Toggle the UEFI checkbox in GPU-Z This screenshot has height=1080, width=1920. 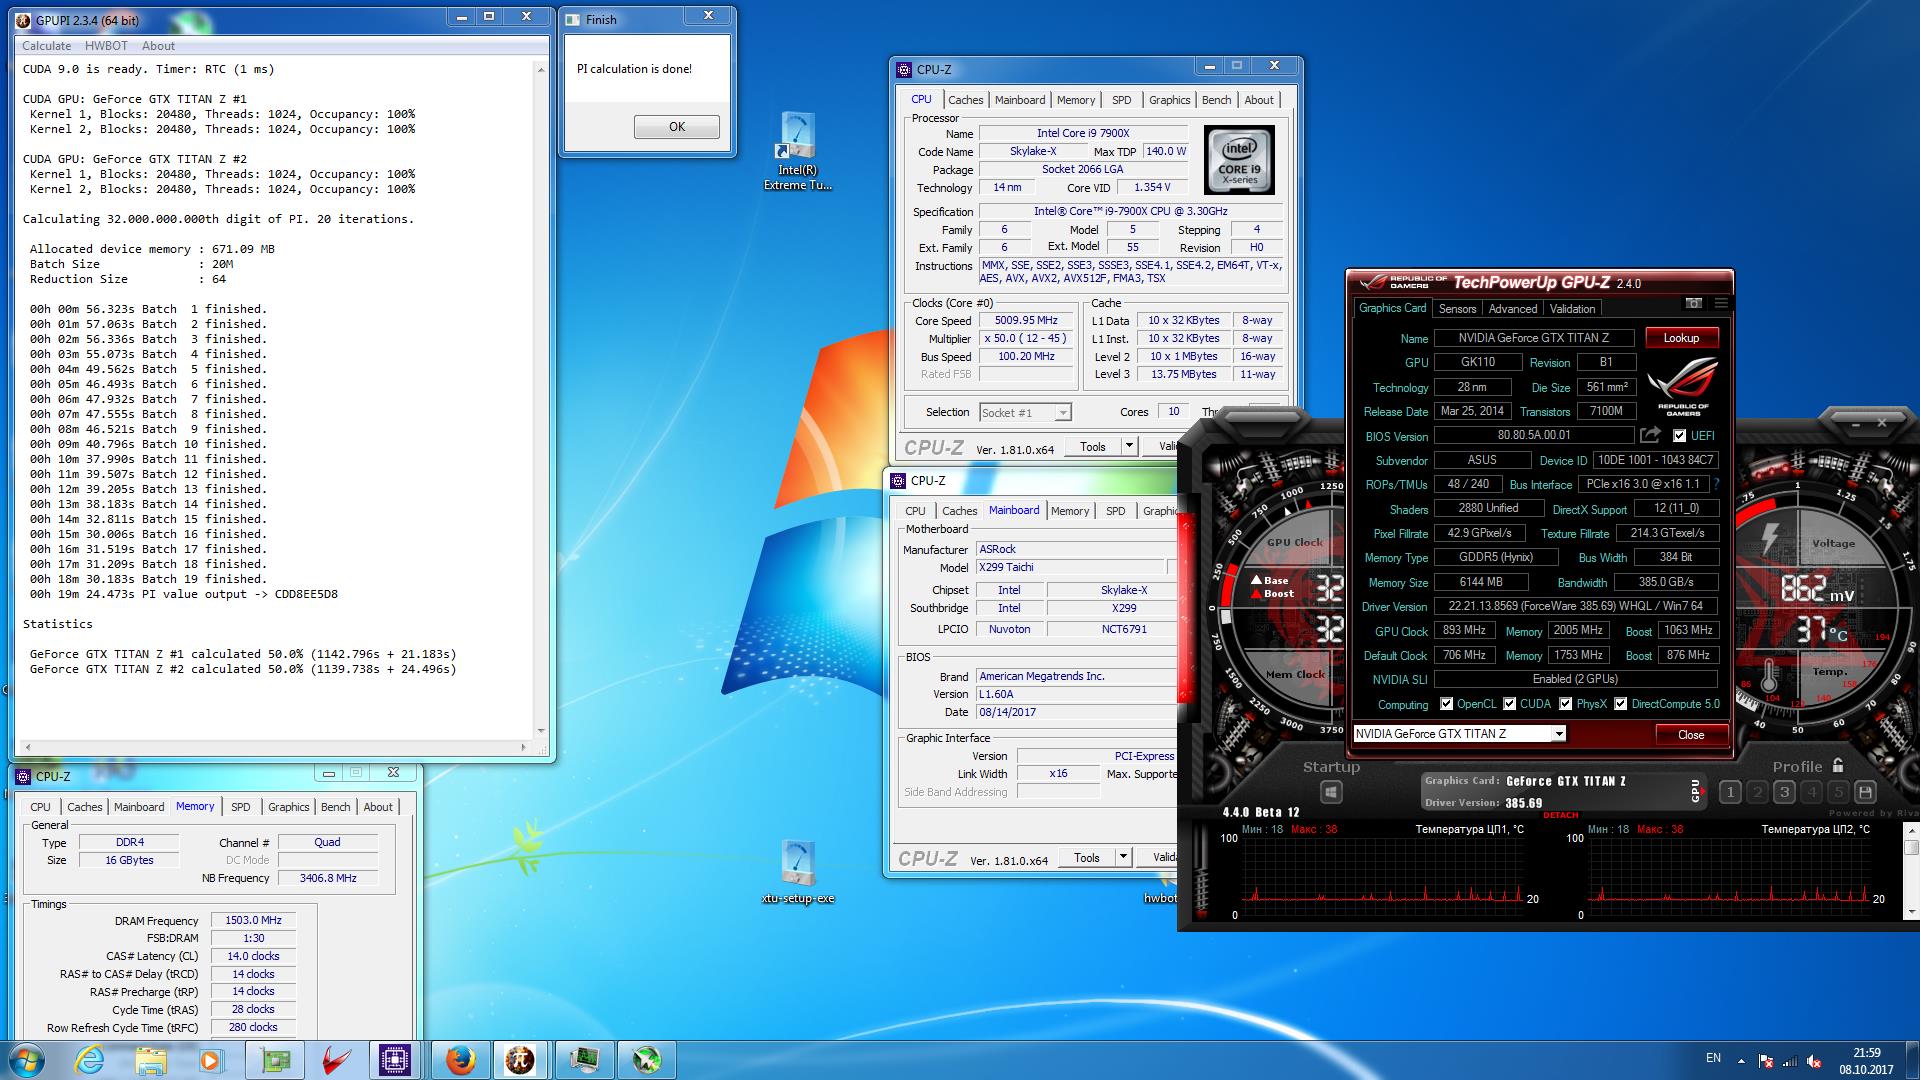tap(1679, 436)
